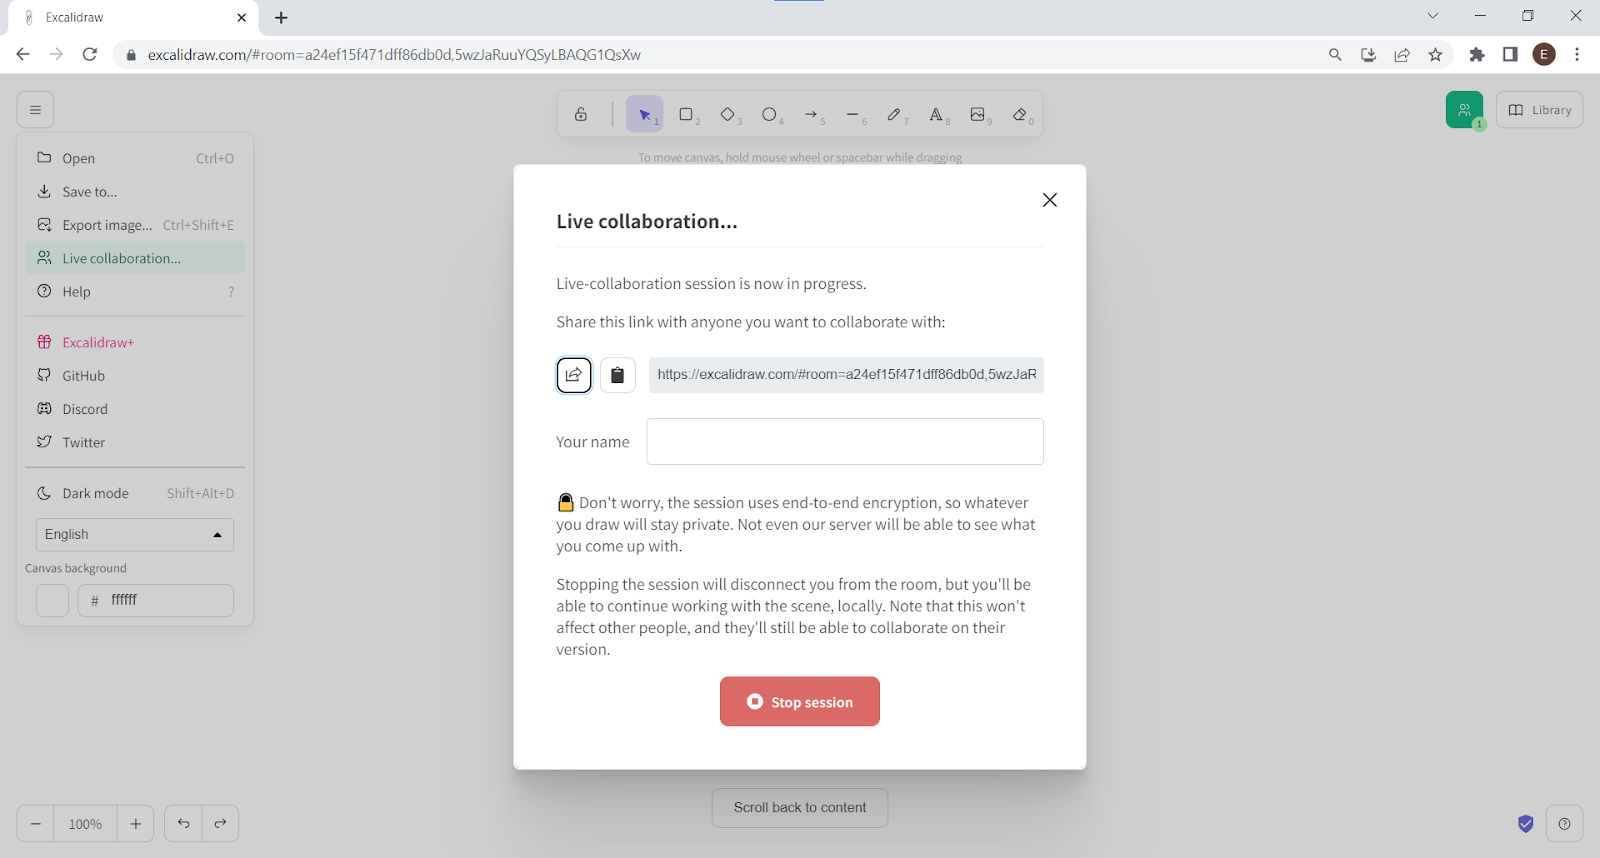Click the browser back arrow
Image resolution: width=1600 pixels, height=858 pixels.
(23, 54)
